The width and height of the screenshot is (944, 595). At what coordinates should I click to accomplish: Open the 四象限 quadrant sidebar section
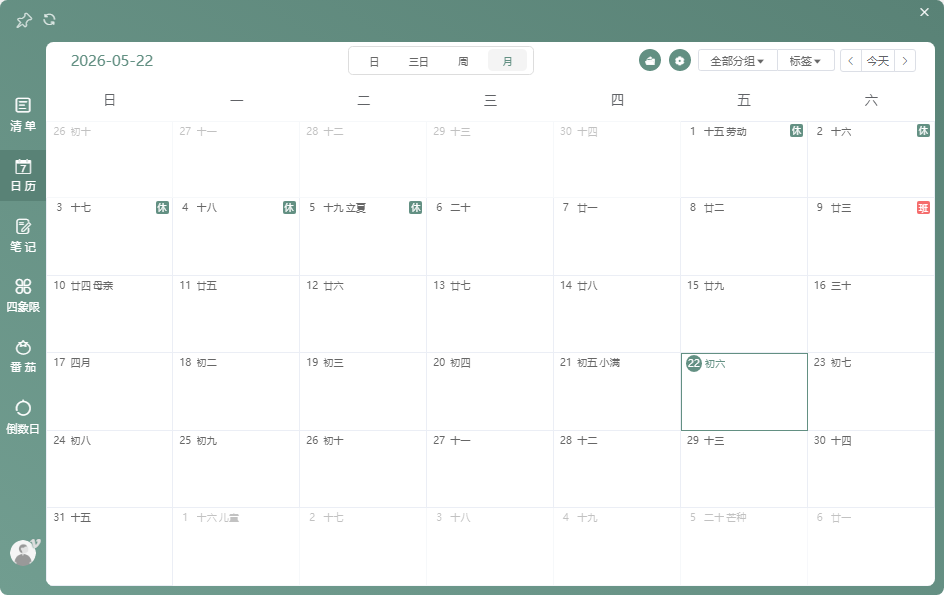tap(23, 296)
